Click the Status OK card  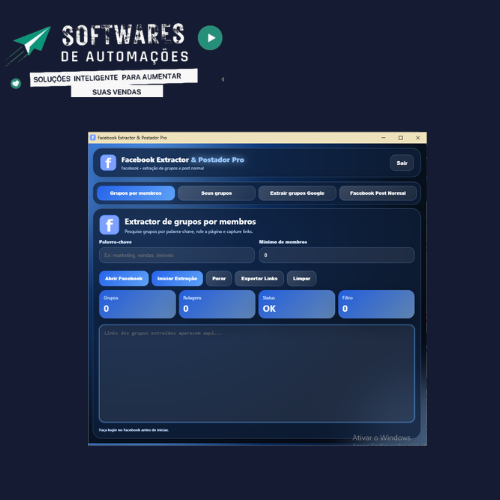click(297, 304)
